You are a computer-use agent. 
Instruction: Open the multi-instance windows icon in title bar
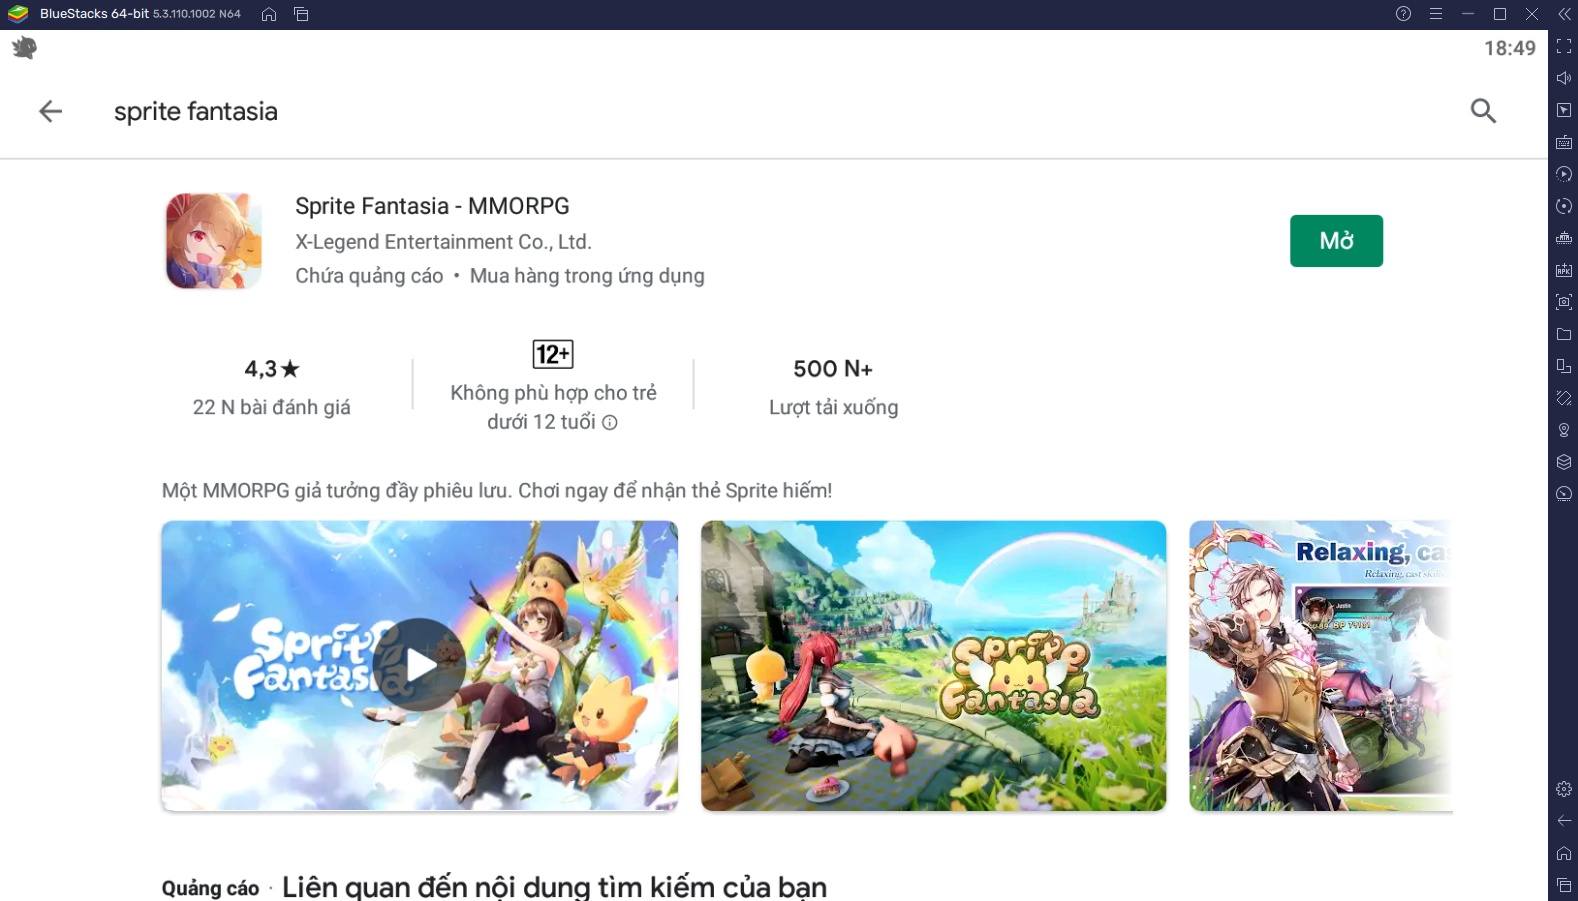tap(301, 14)
